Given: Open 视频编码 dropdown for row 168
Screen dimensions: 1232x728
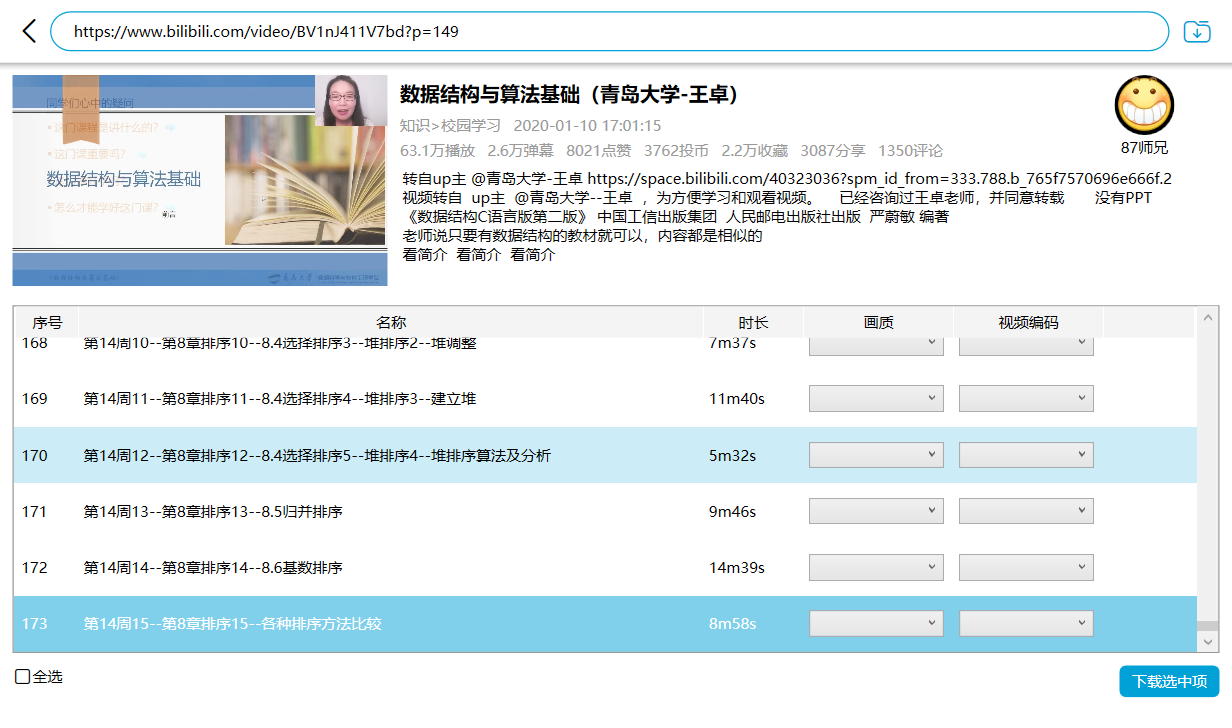Looking at the screenshot, I should tap(1026, 344).
